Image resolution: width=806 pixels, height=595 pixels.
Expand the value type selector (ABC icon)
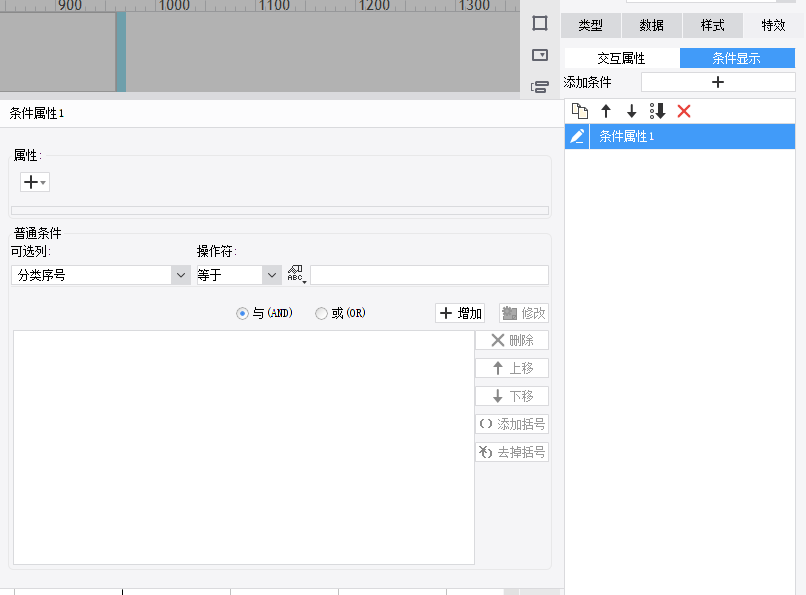click(x=296, y=275)
